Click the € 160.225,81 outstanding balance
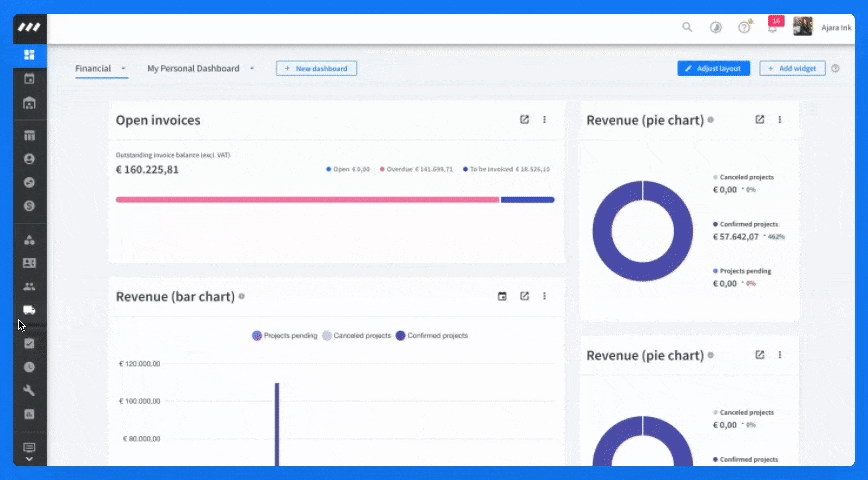 (x=147, y=169)
